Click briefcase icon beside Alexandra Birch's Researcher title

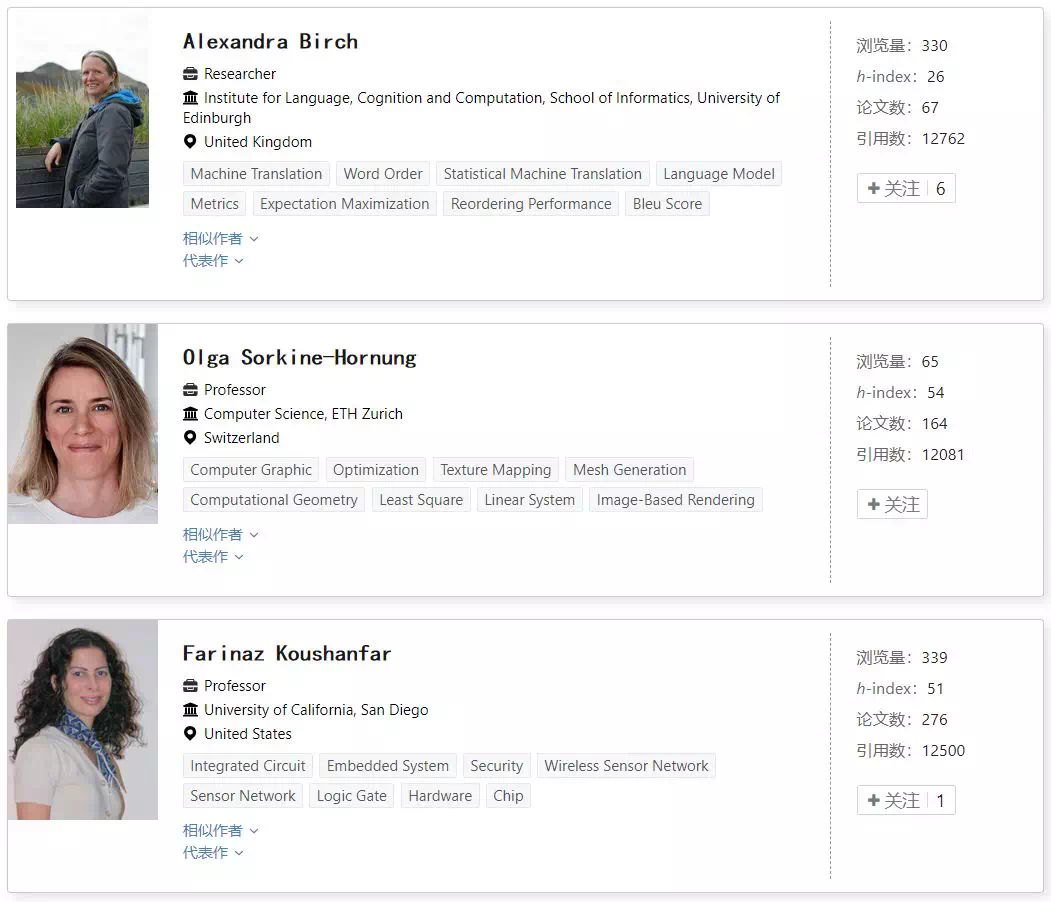tap(190, 74)
